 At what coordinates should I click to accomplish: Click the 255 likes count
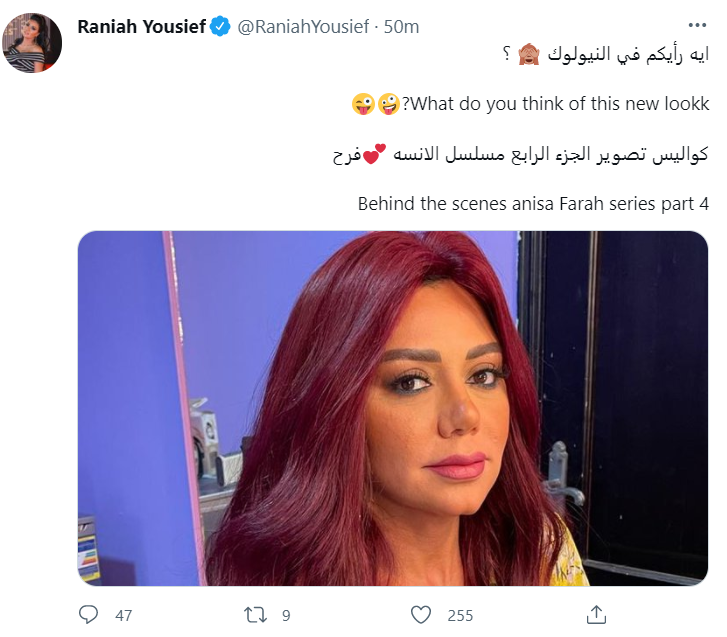coord(460,616)
